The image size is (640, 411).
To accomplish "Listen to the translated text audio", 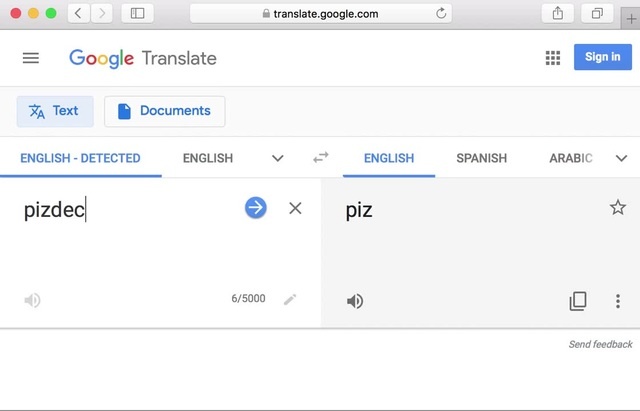I will [x=355, y=301].
